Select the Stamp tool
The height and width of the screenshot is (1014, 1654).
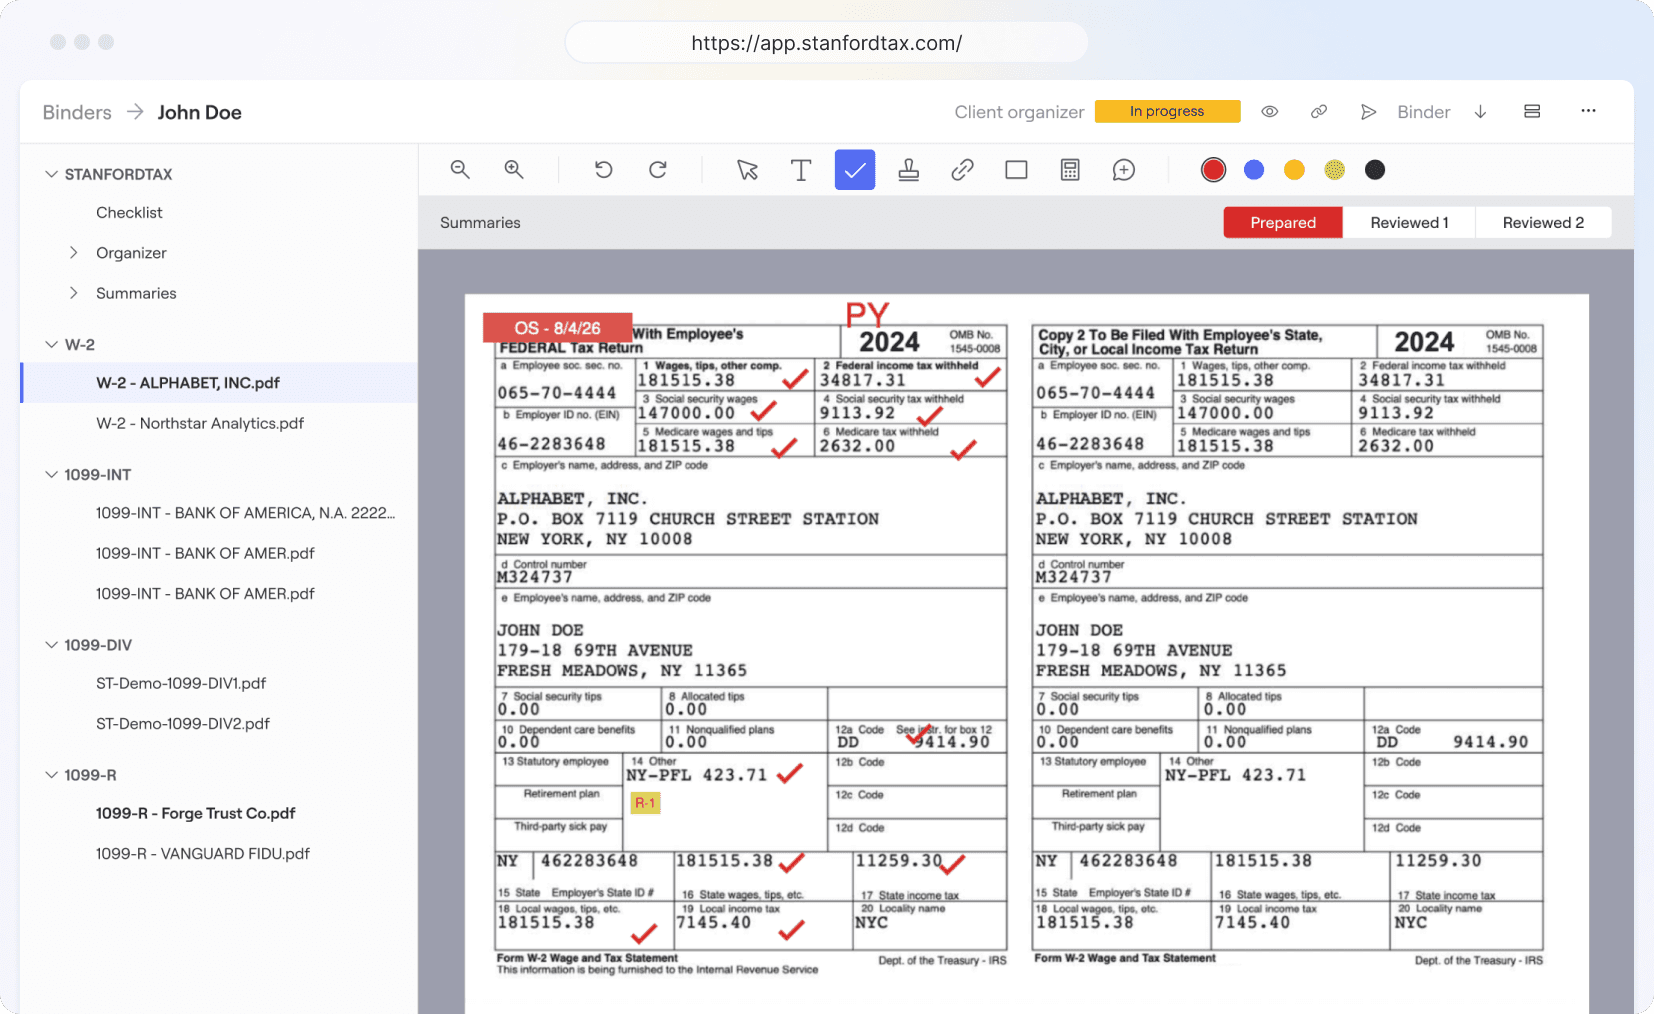tap(909, 170)
